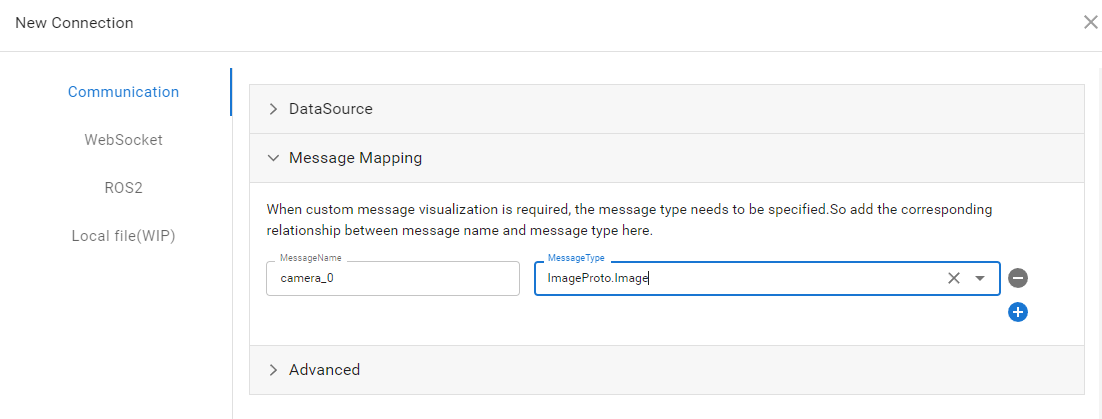Focus the MessageName field containing camera_0
This screenshot has width=1102, height=419.
coord(392,279)
